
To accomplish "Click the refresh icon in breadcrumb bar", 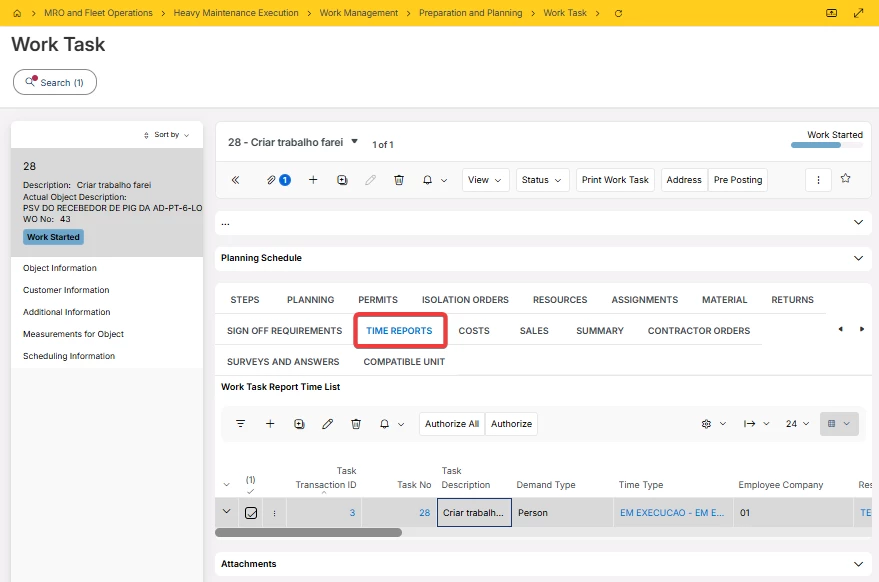I will [x=618, y=13].
